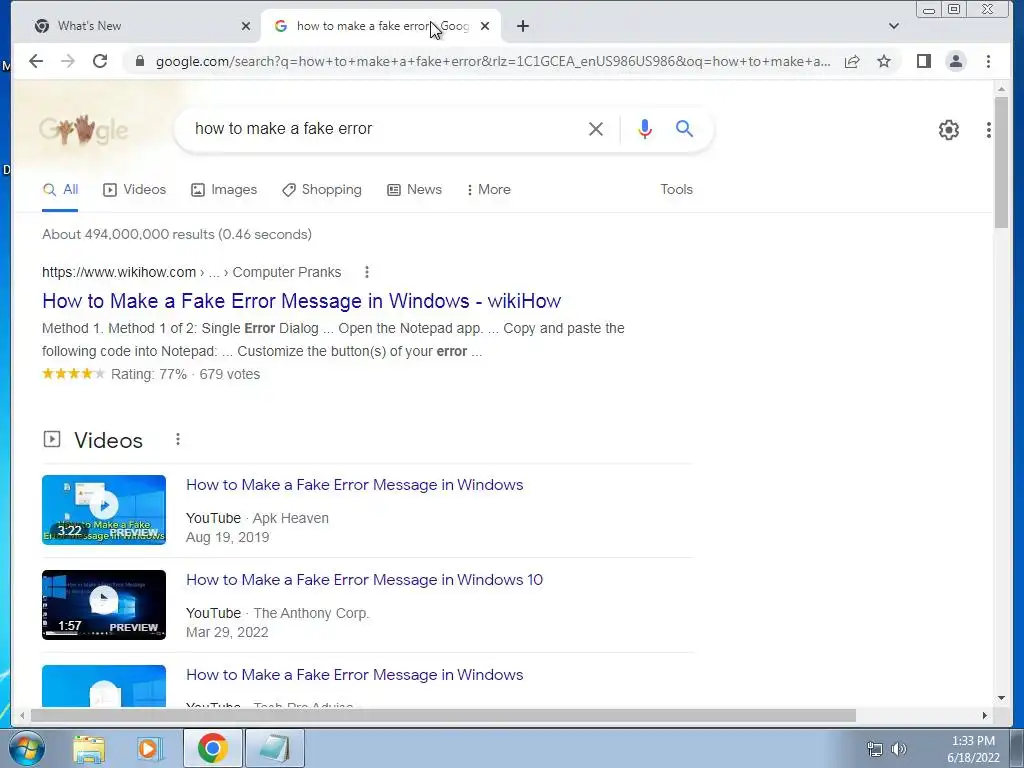Open the wikiHow Fake Error Message result
This screenshot has height=768, width=1024.
pyautogui.click(x=301, y=301)
